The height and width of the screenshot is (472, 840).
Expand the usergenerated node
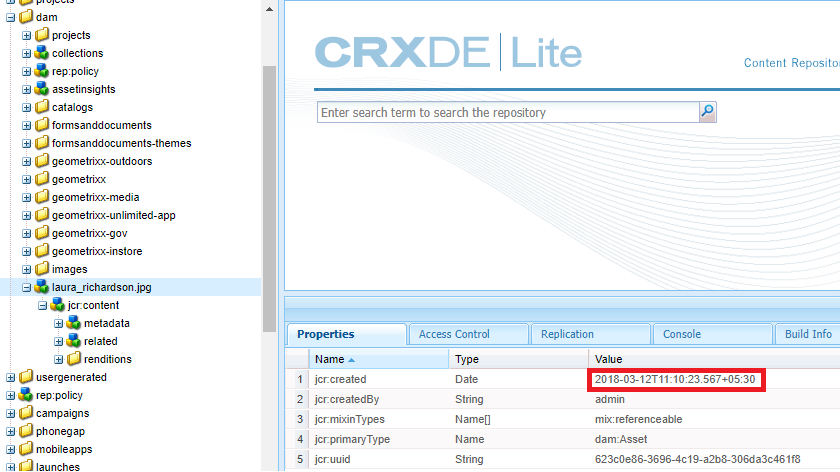click(11, 378)
